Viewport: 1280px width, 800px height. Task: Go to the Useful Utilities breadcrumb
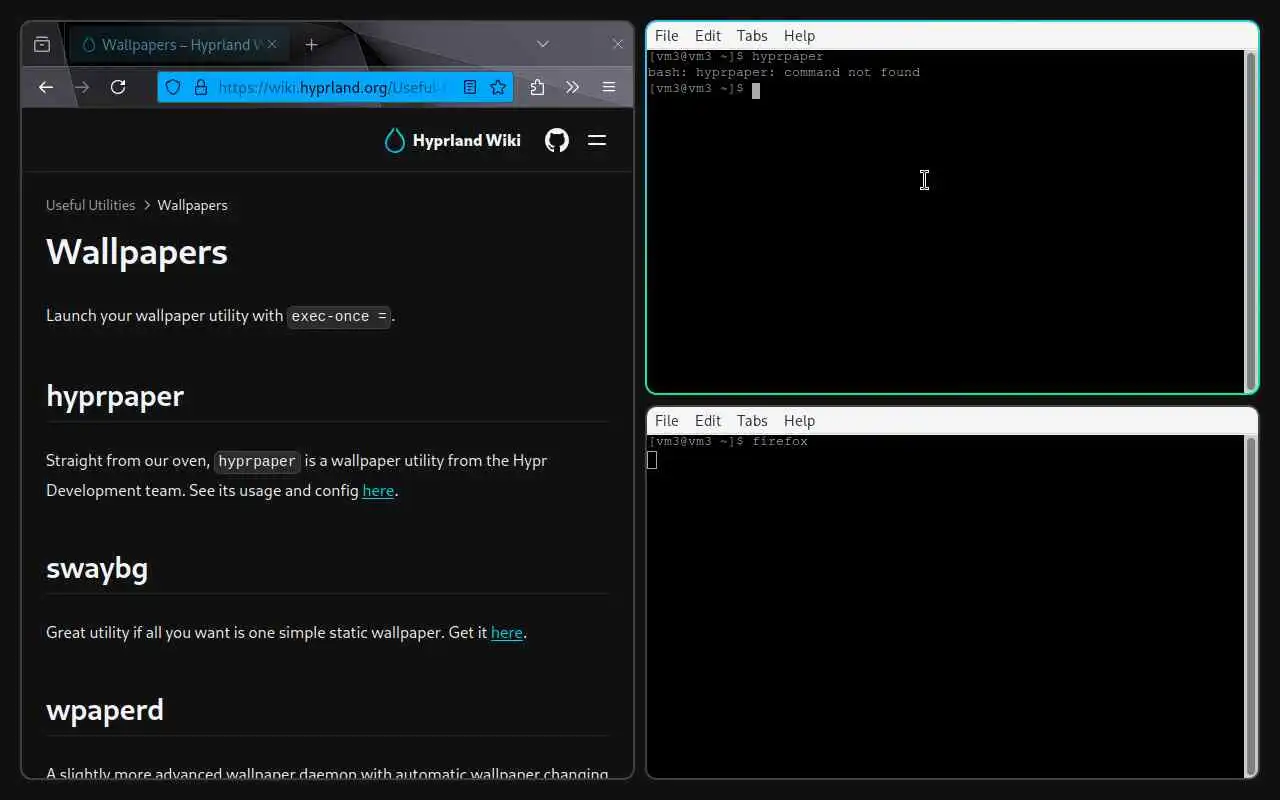point(90,205)
